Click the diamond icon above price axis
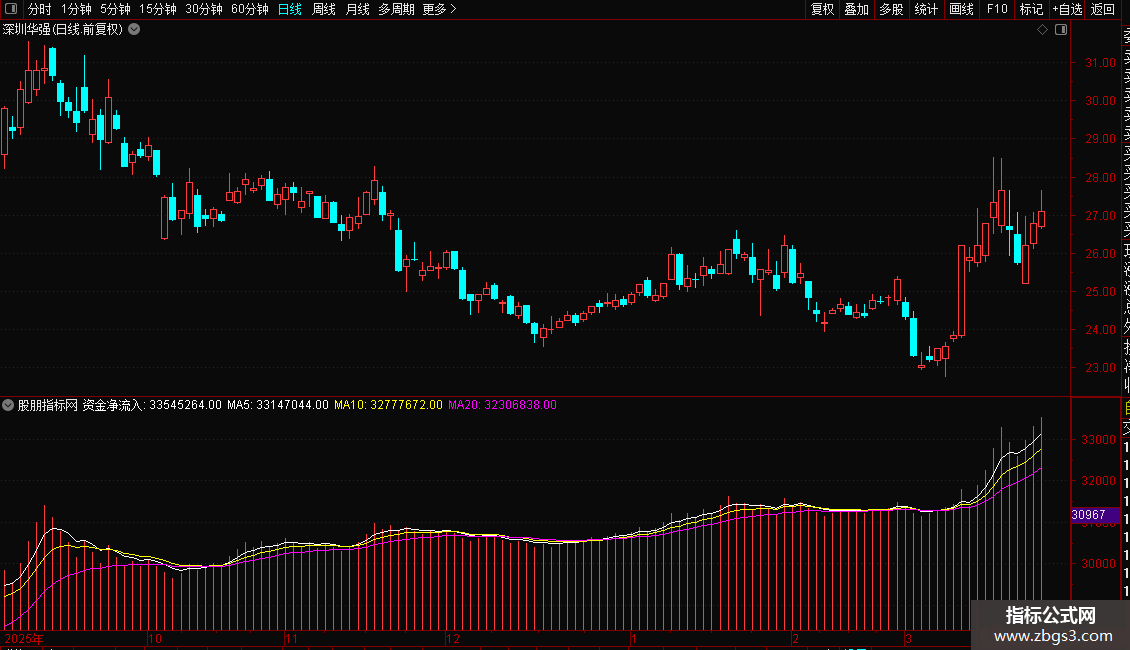The height and width of the screenshot is (650, 1130). (1042, 30)
